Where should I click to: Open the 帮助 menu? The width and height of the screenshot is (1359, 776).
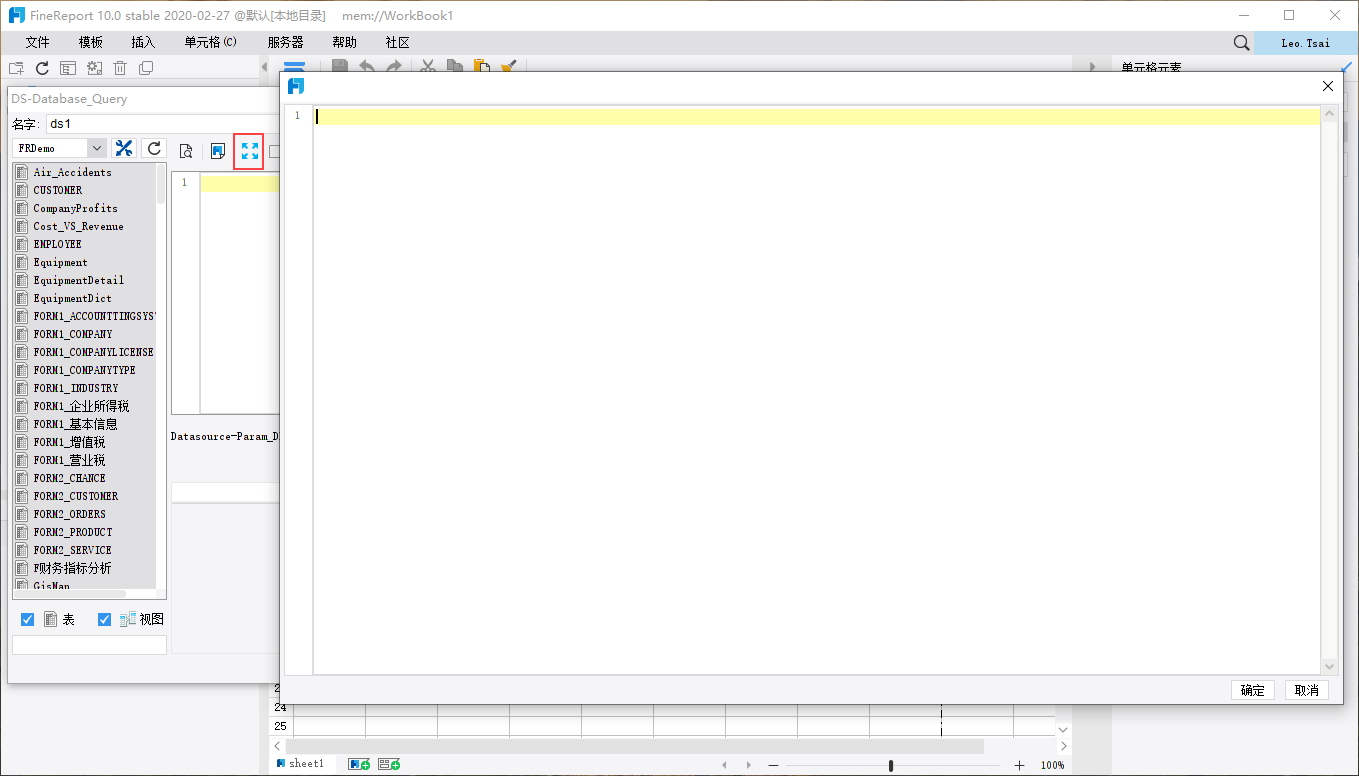pos(344,43)
